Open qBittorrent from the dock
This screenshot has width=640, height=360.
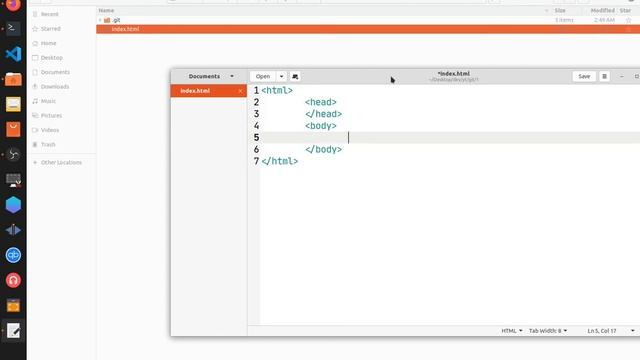[x=13, y=255]
